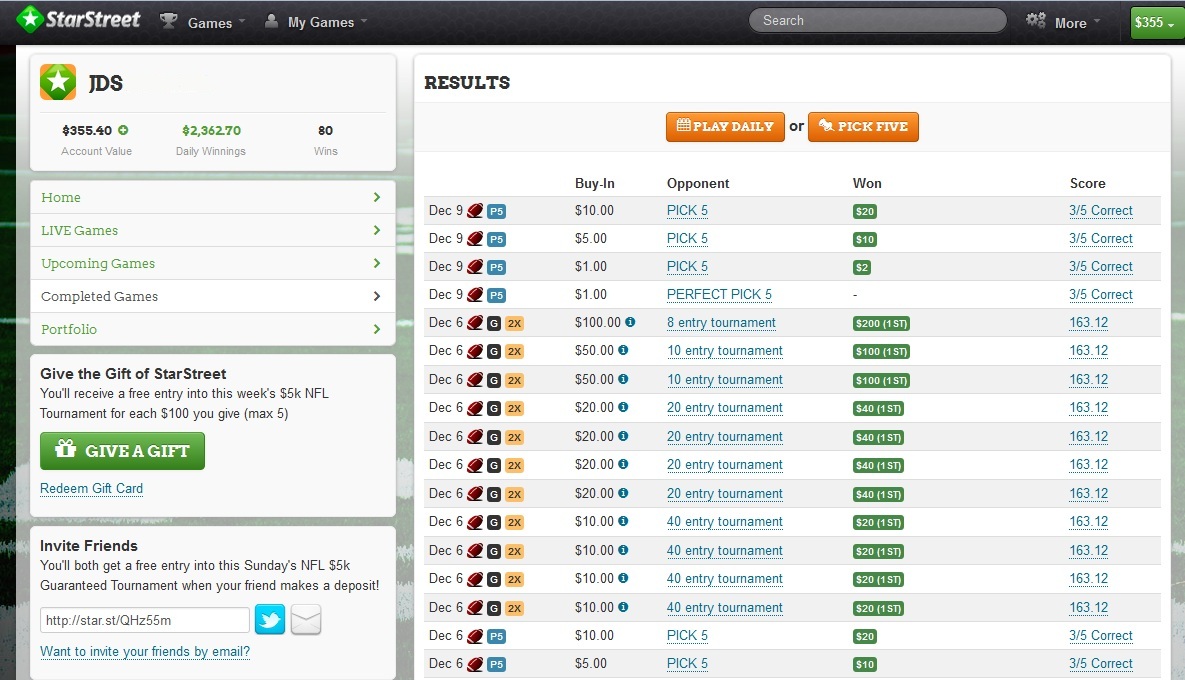Click football icon in Dec 9 $5.00 row

click(x=475, y=239)
